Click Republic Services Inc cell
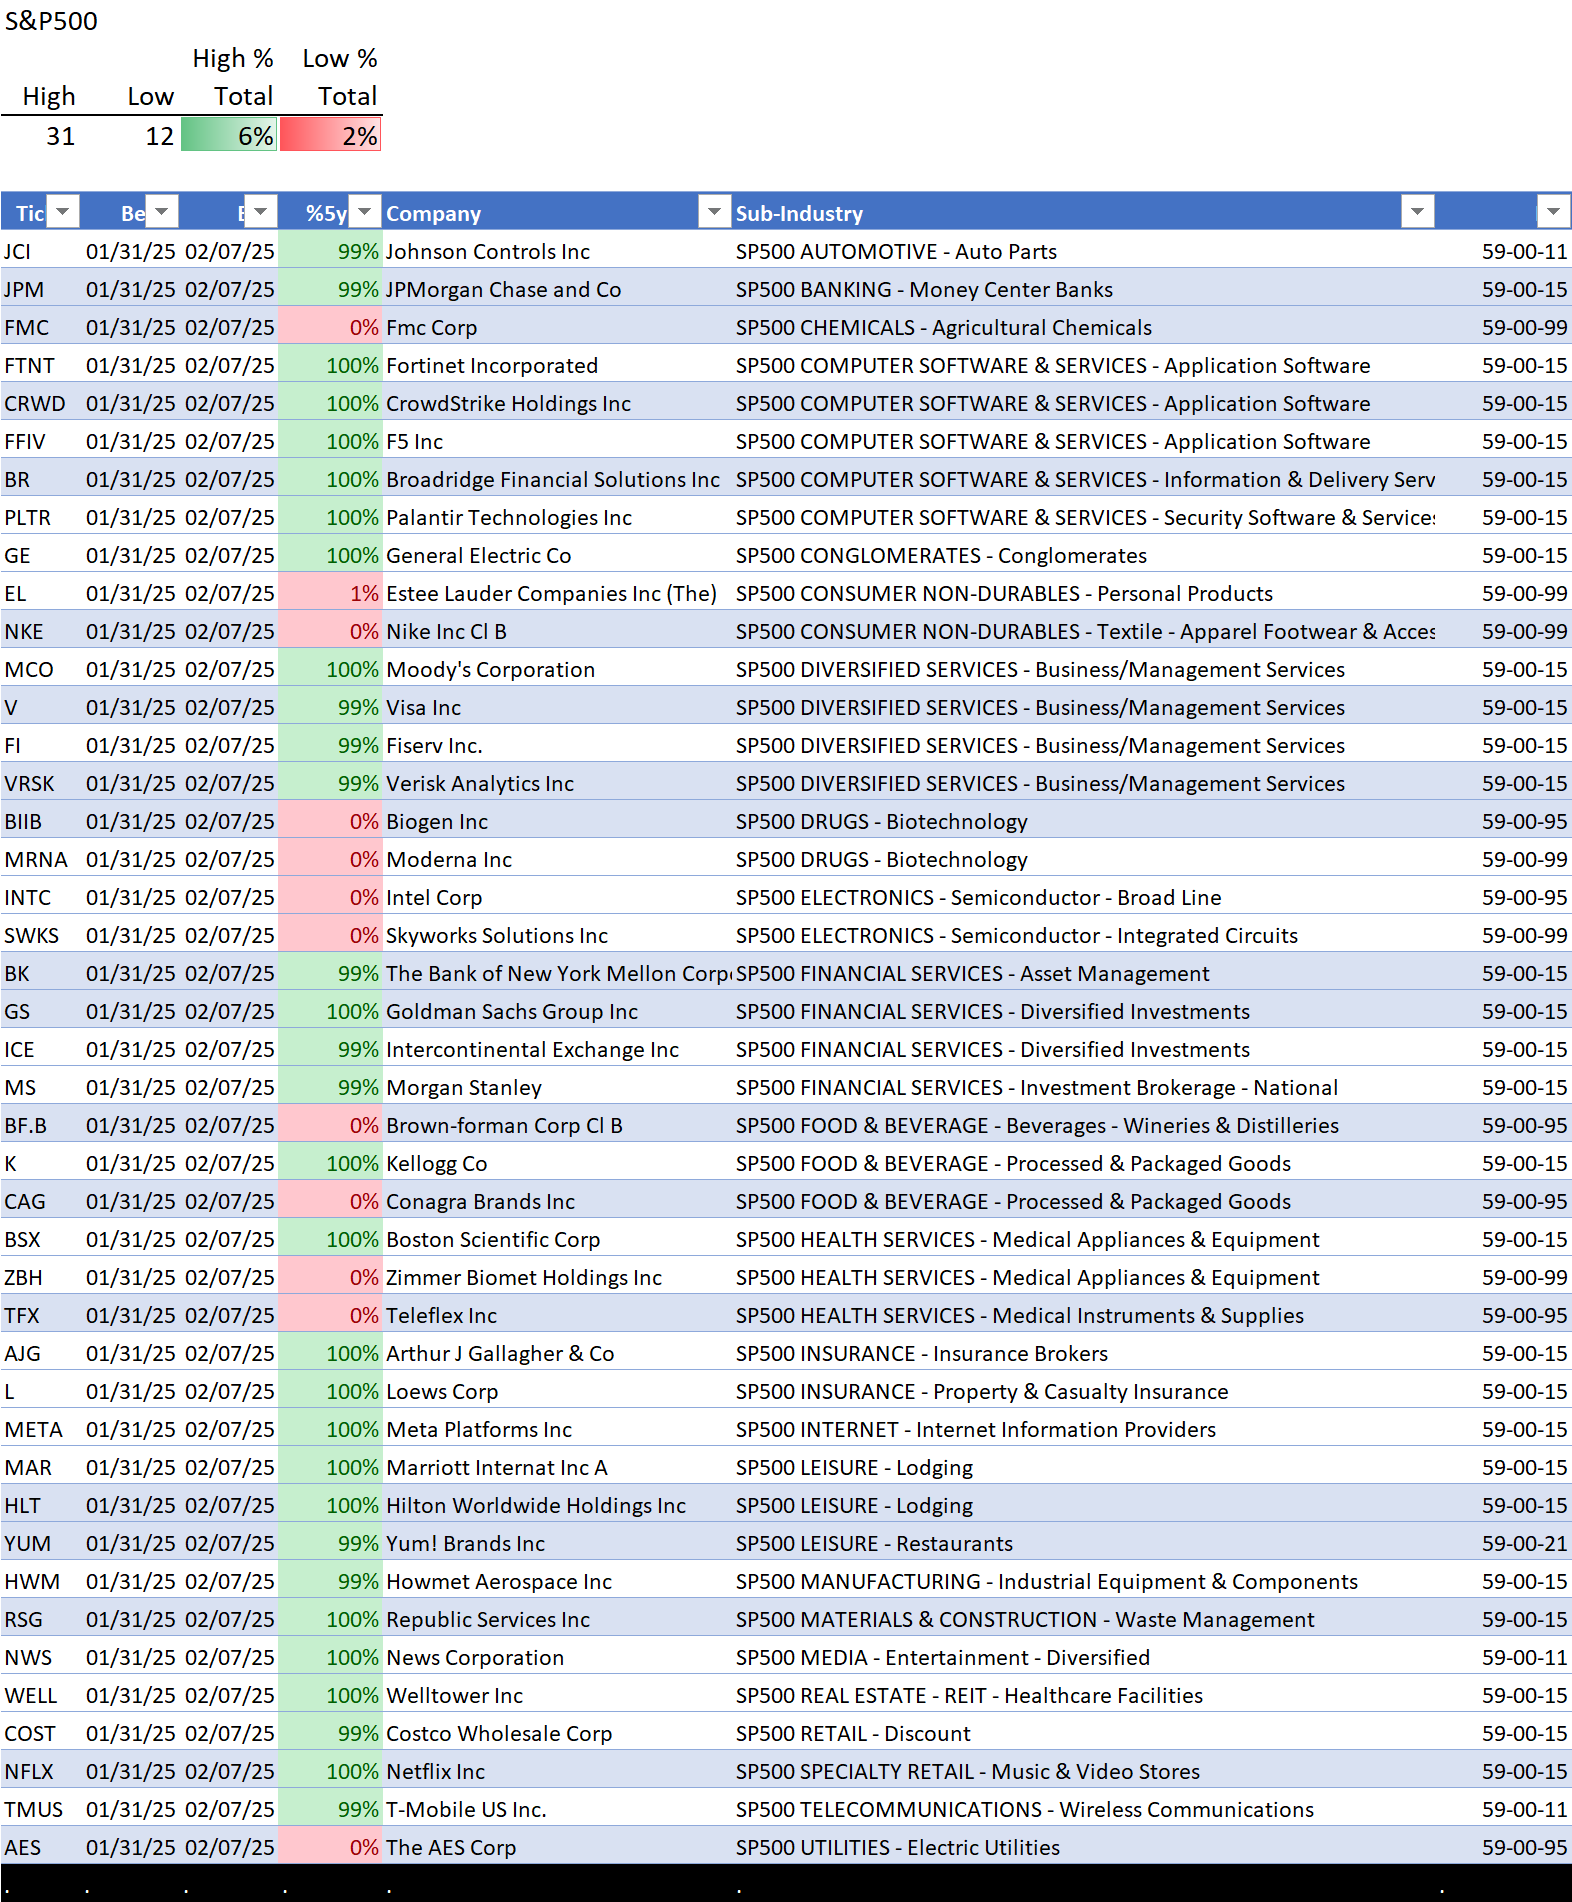This screenshot has width=1572, height=1902. pos(556,1619)
